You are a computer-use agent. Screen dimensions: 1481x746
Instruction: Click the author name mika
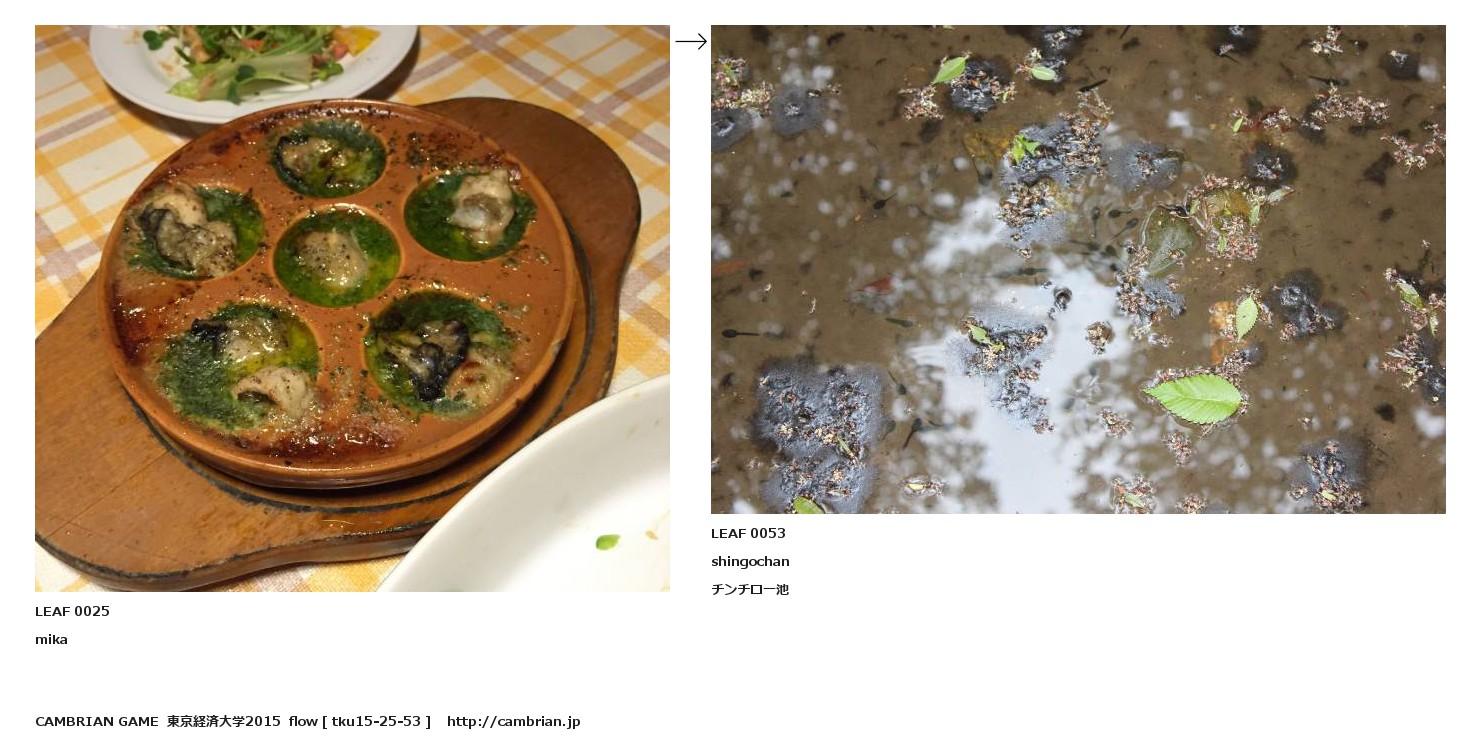tap(51, 639)
